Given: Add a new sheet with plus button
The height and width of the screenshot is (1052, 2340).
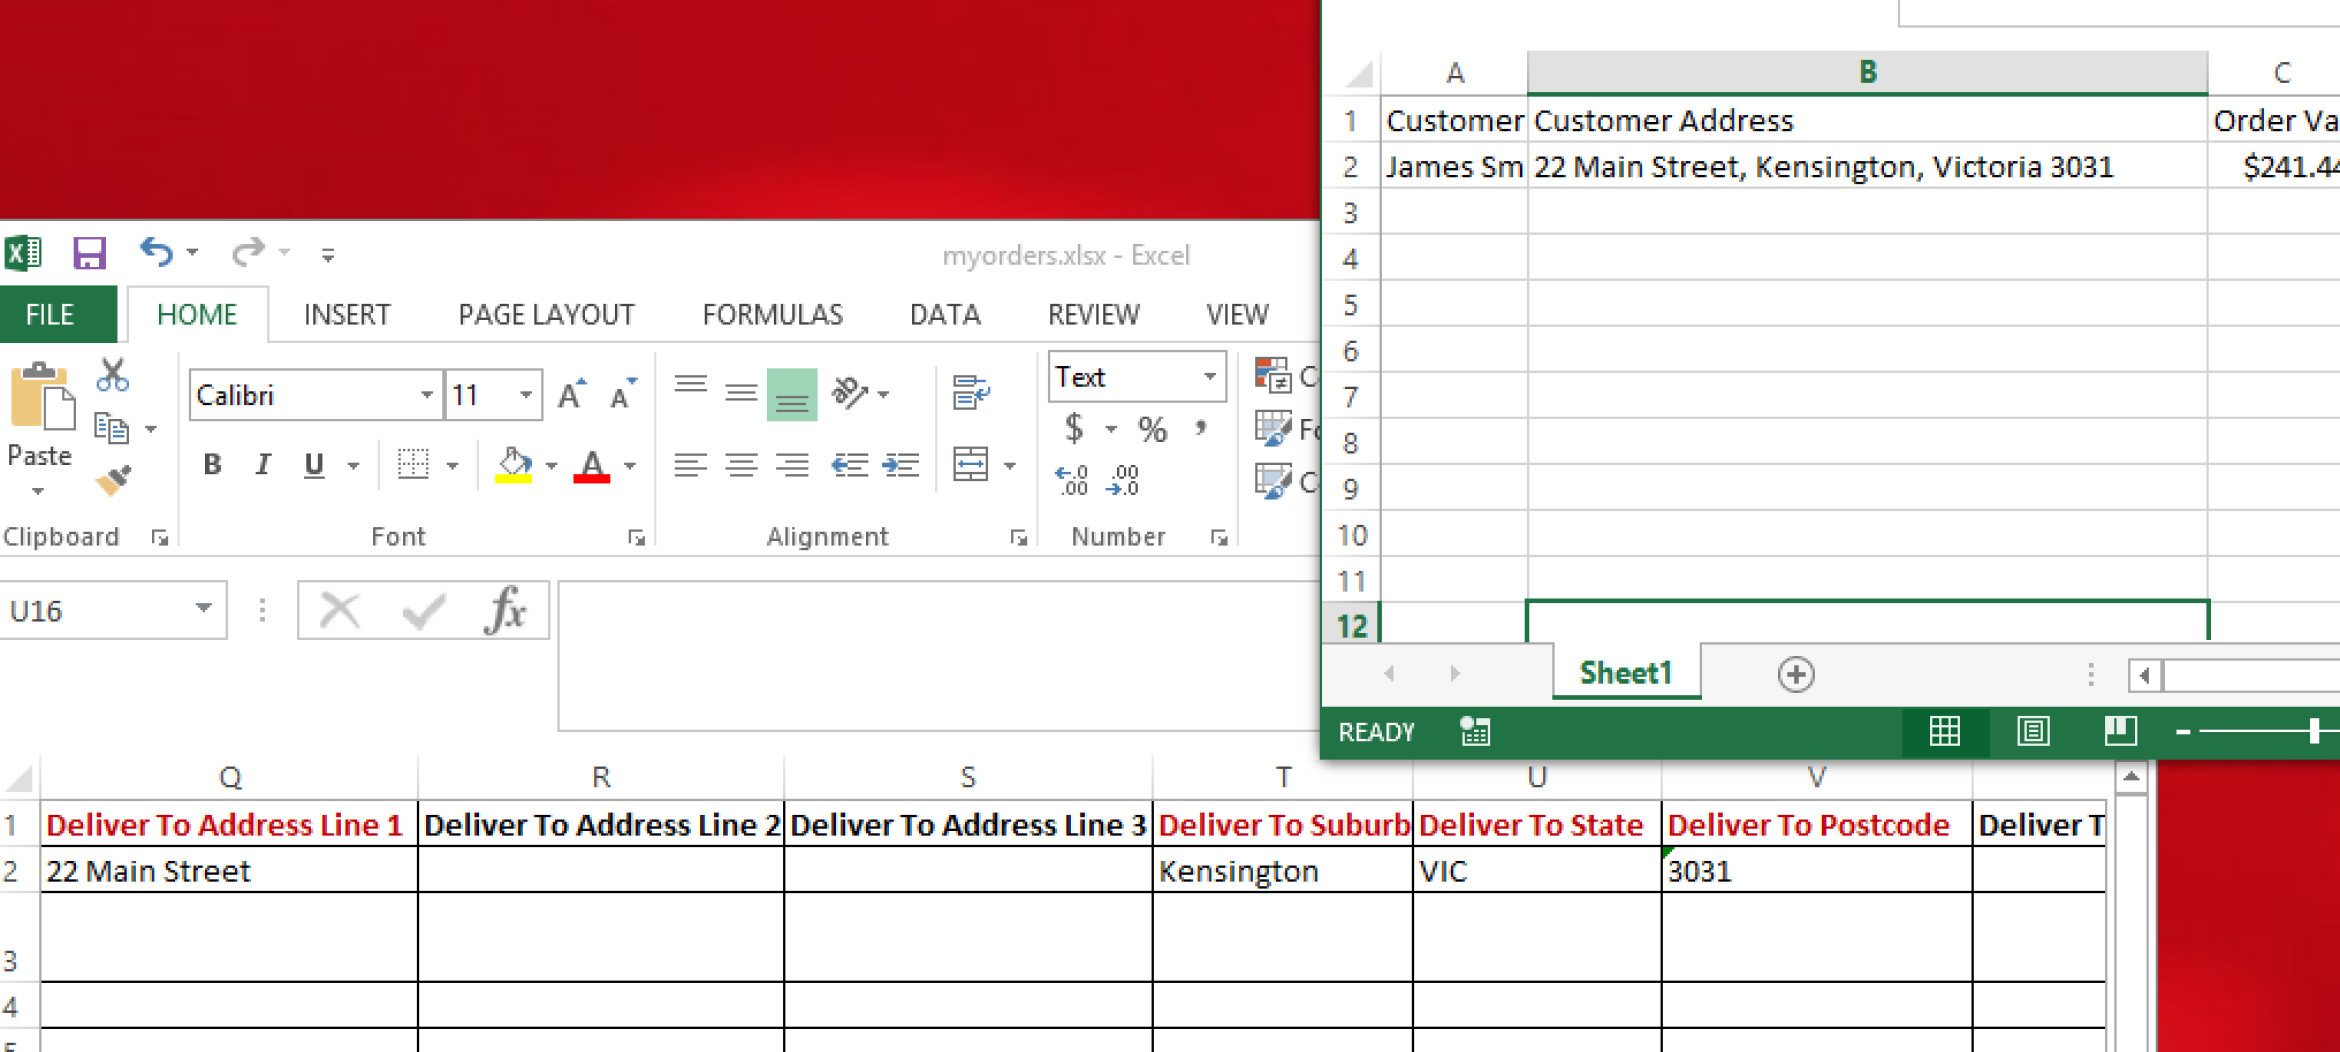Looking at the screenshot, I should point(1796,674).
